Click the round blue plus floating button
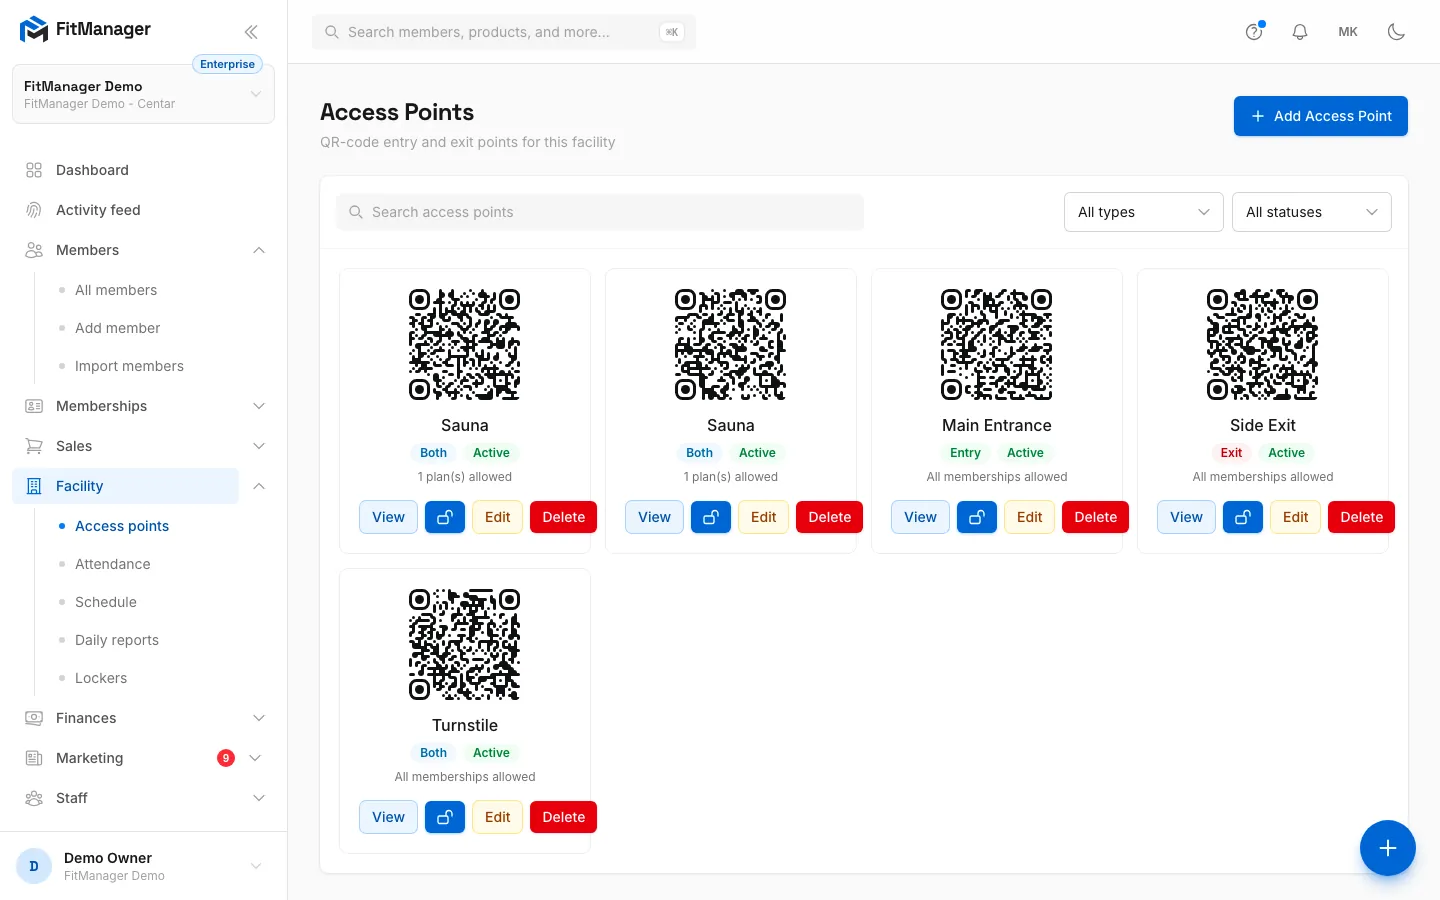Viewport: 1440px width, 900px height. (x=1388, y=848)
